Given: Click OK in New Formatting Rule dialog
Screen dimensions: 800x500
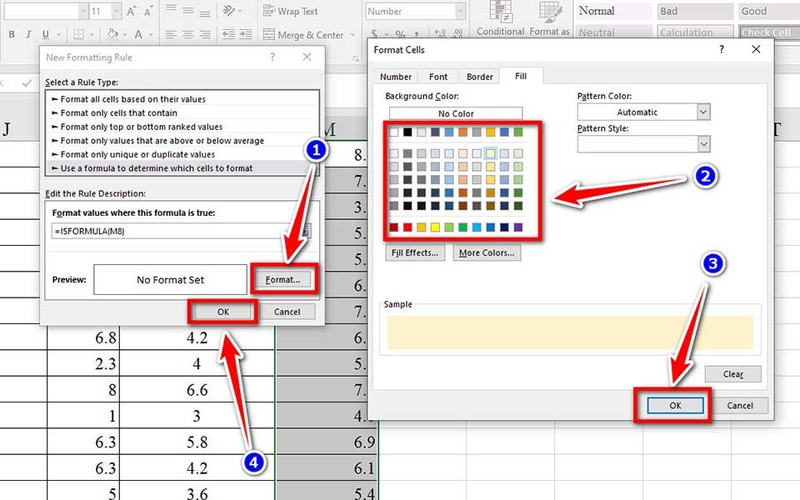Looking at the screenshot, I should (223, 312).
